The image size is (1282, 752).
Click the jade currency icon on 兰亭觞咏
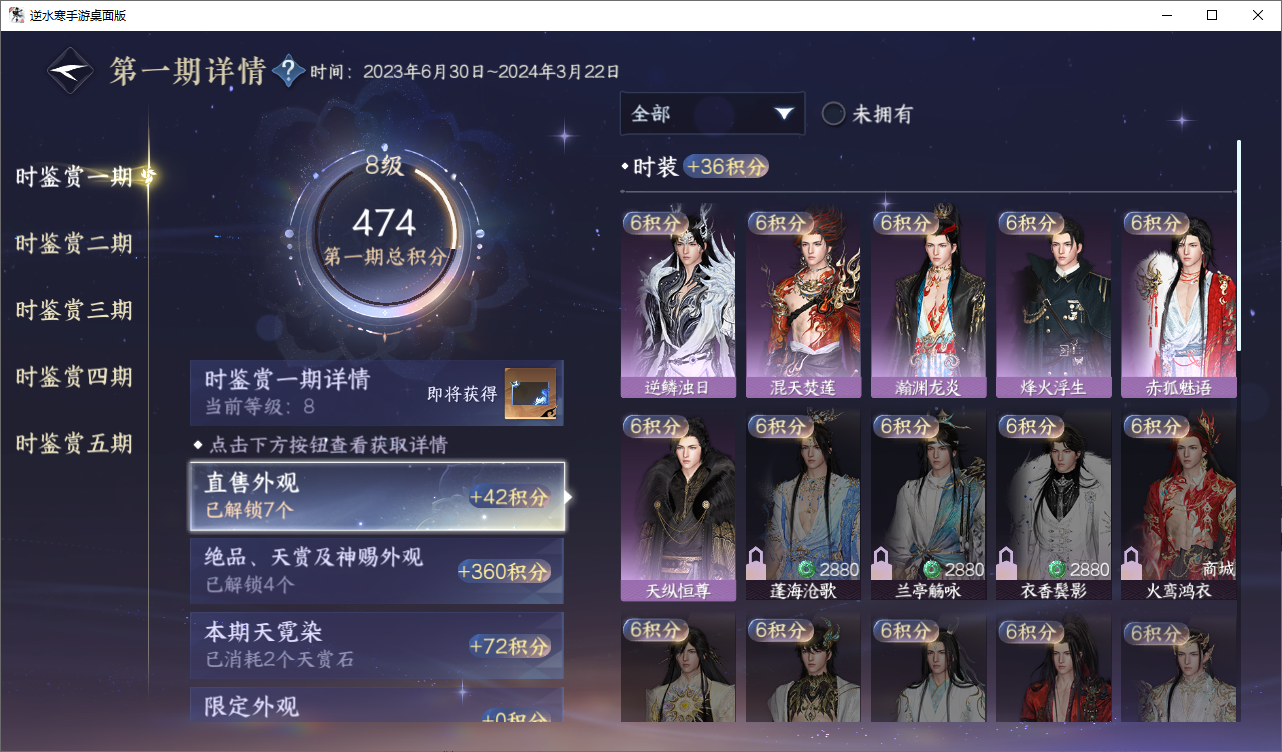932,569
